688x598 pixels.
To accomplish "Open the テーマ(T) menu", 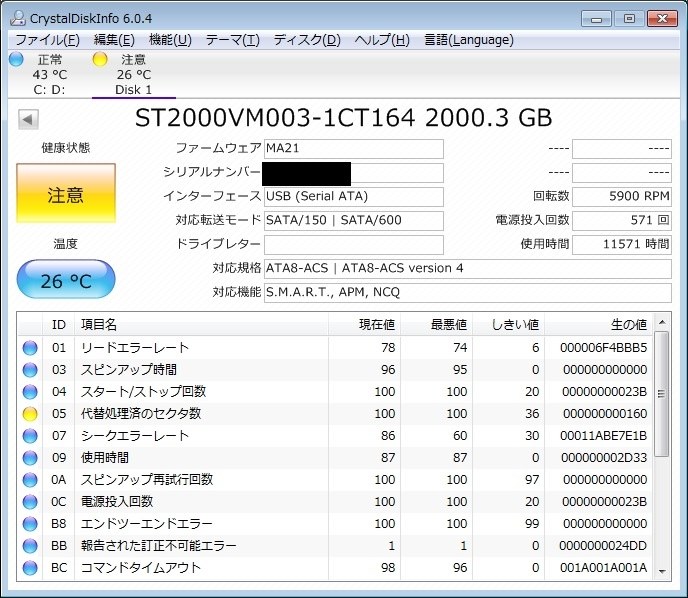I will 233,40.
